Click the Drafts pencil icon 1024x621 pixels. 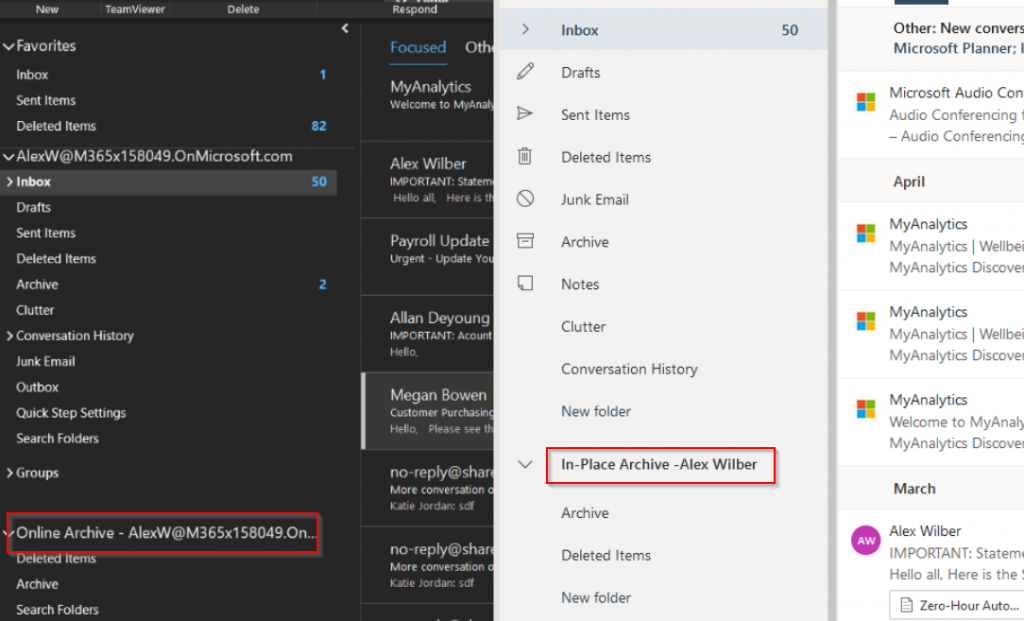(525, 71)
